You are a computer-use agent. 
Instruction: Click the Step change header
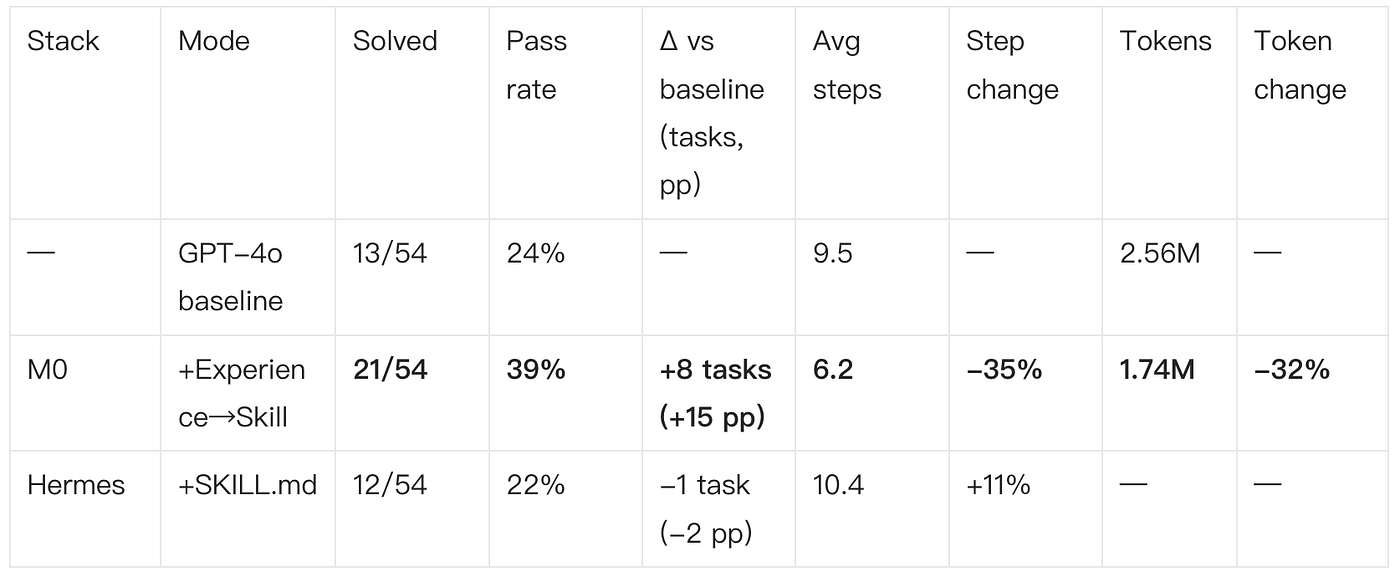pyautogui.click(x=1012, y=65)
